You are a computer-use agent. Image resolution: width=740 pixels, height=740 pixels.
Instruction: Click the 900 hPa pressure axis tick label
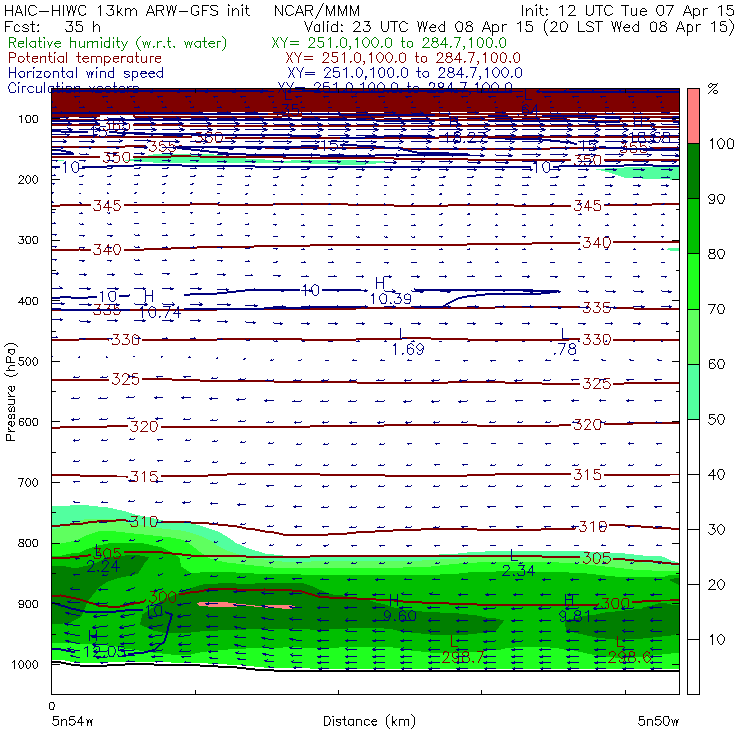(28, 604)
